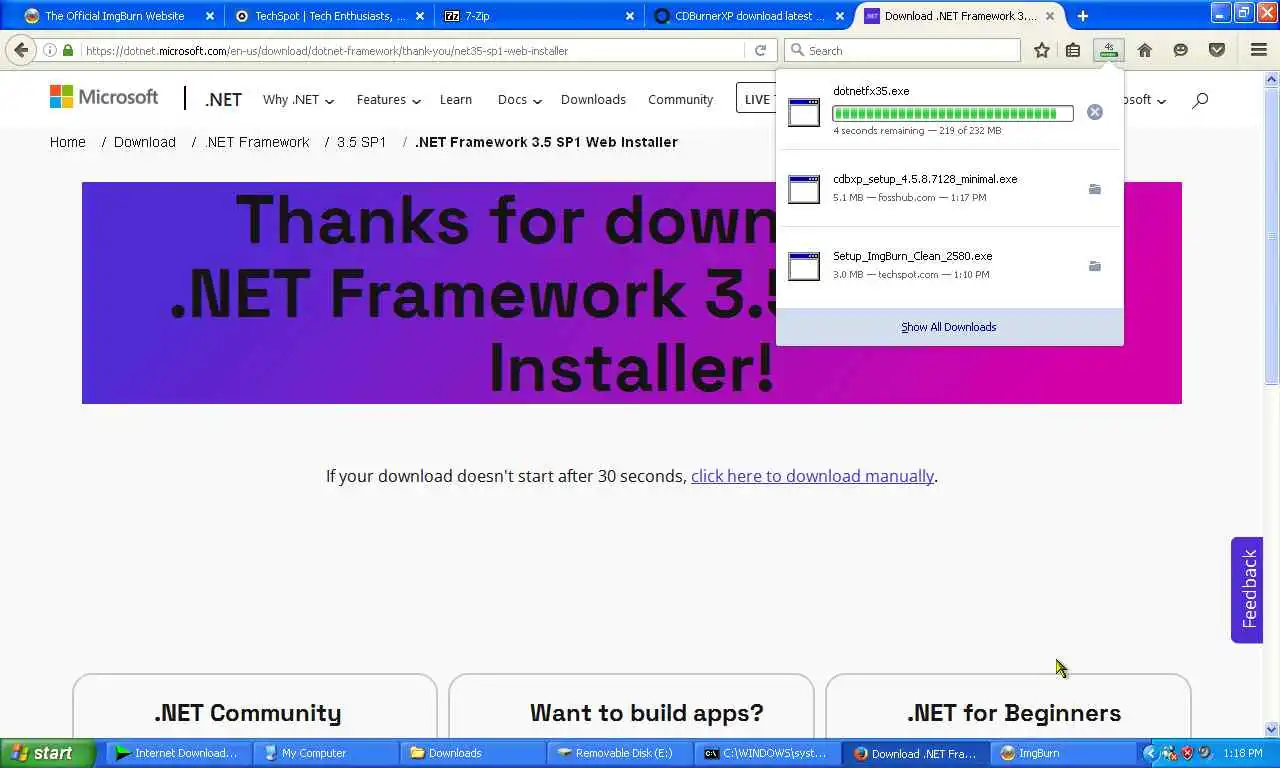Expand the All Microsoft dropdown
Screen dimensions: 1280x768
(1145, 99)
